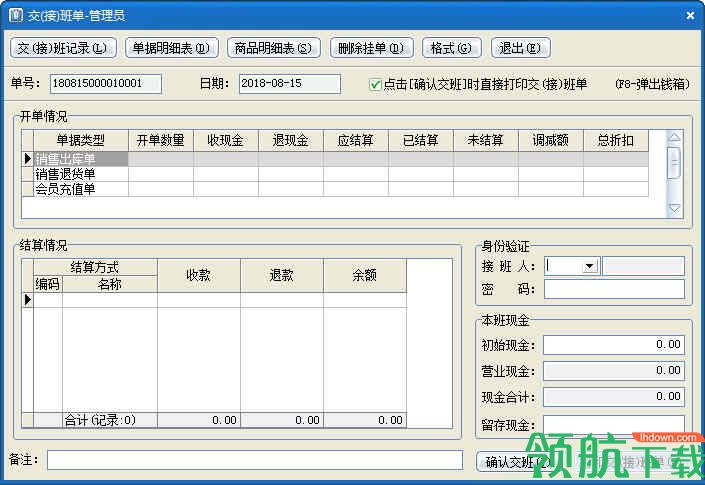Image resolution: width=705 pixels, height=485 pixels.
Task: Click the 现金合计 field
Action: coord(614,397)
